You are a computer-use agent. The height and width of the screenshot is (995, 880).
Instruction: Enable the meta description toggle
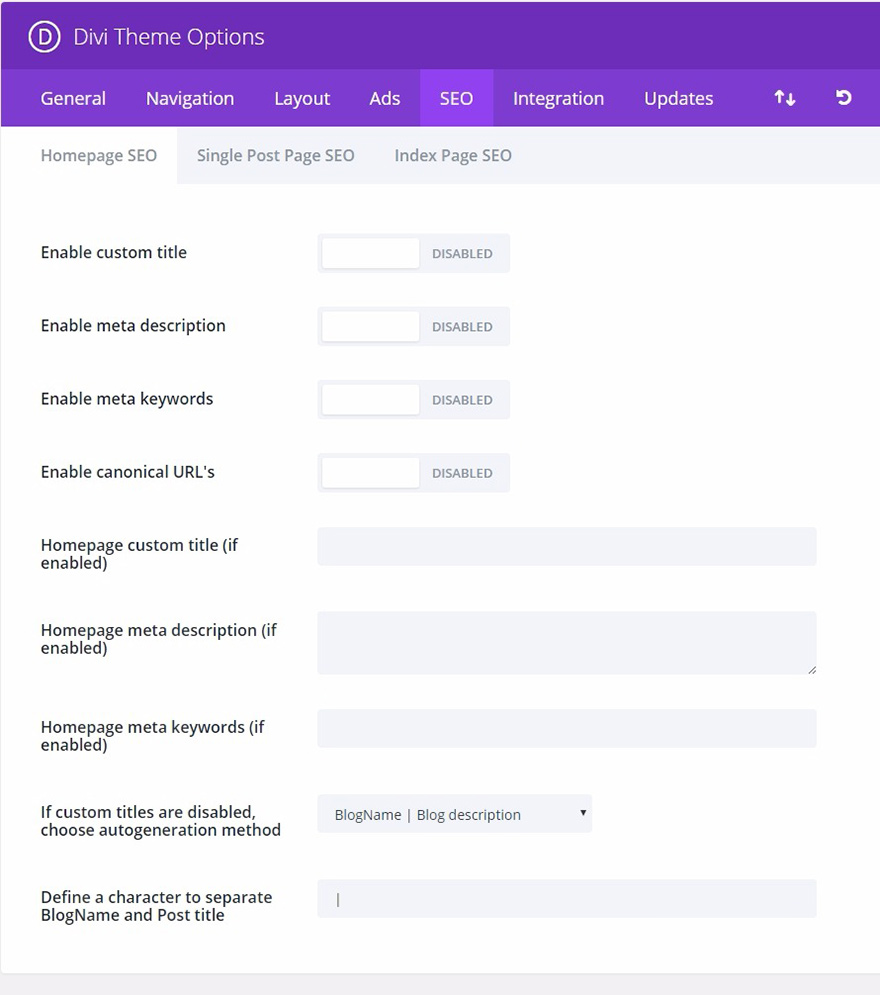pos(370,326)
